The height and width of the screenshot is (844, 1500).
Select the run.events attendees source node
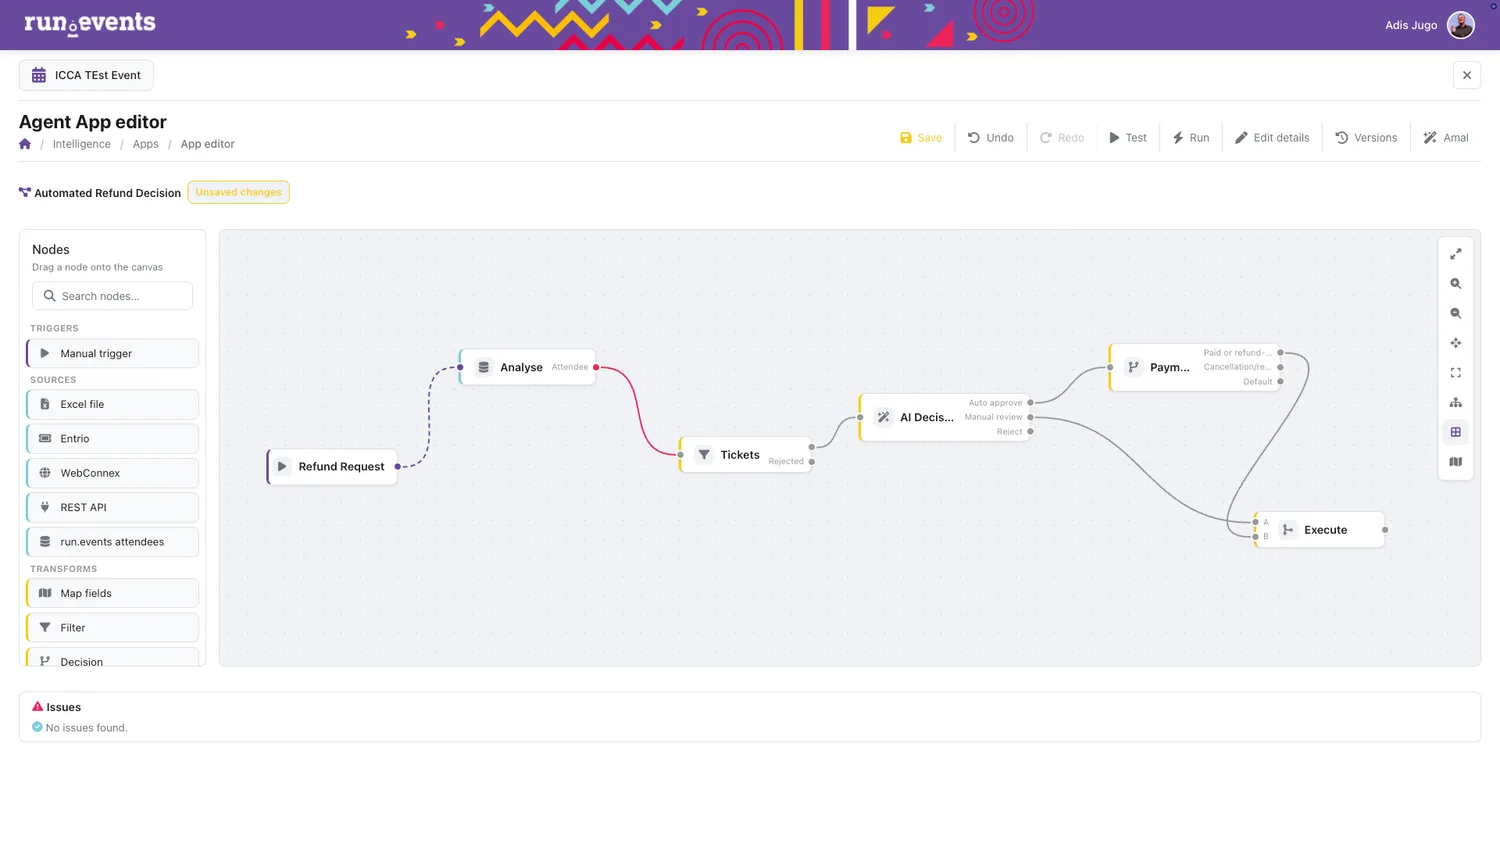click(112, 542)
